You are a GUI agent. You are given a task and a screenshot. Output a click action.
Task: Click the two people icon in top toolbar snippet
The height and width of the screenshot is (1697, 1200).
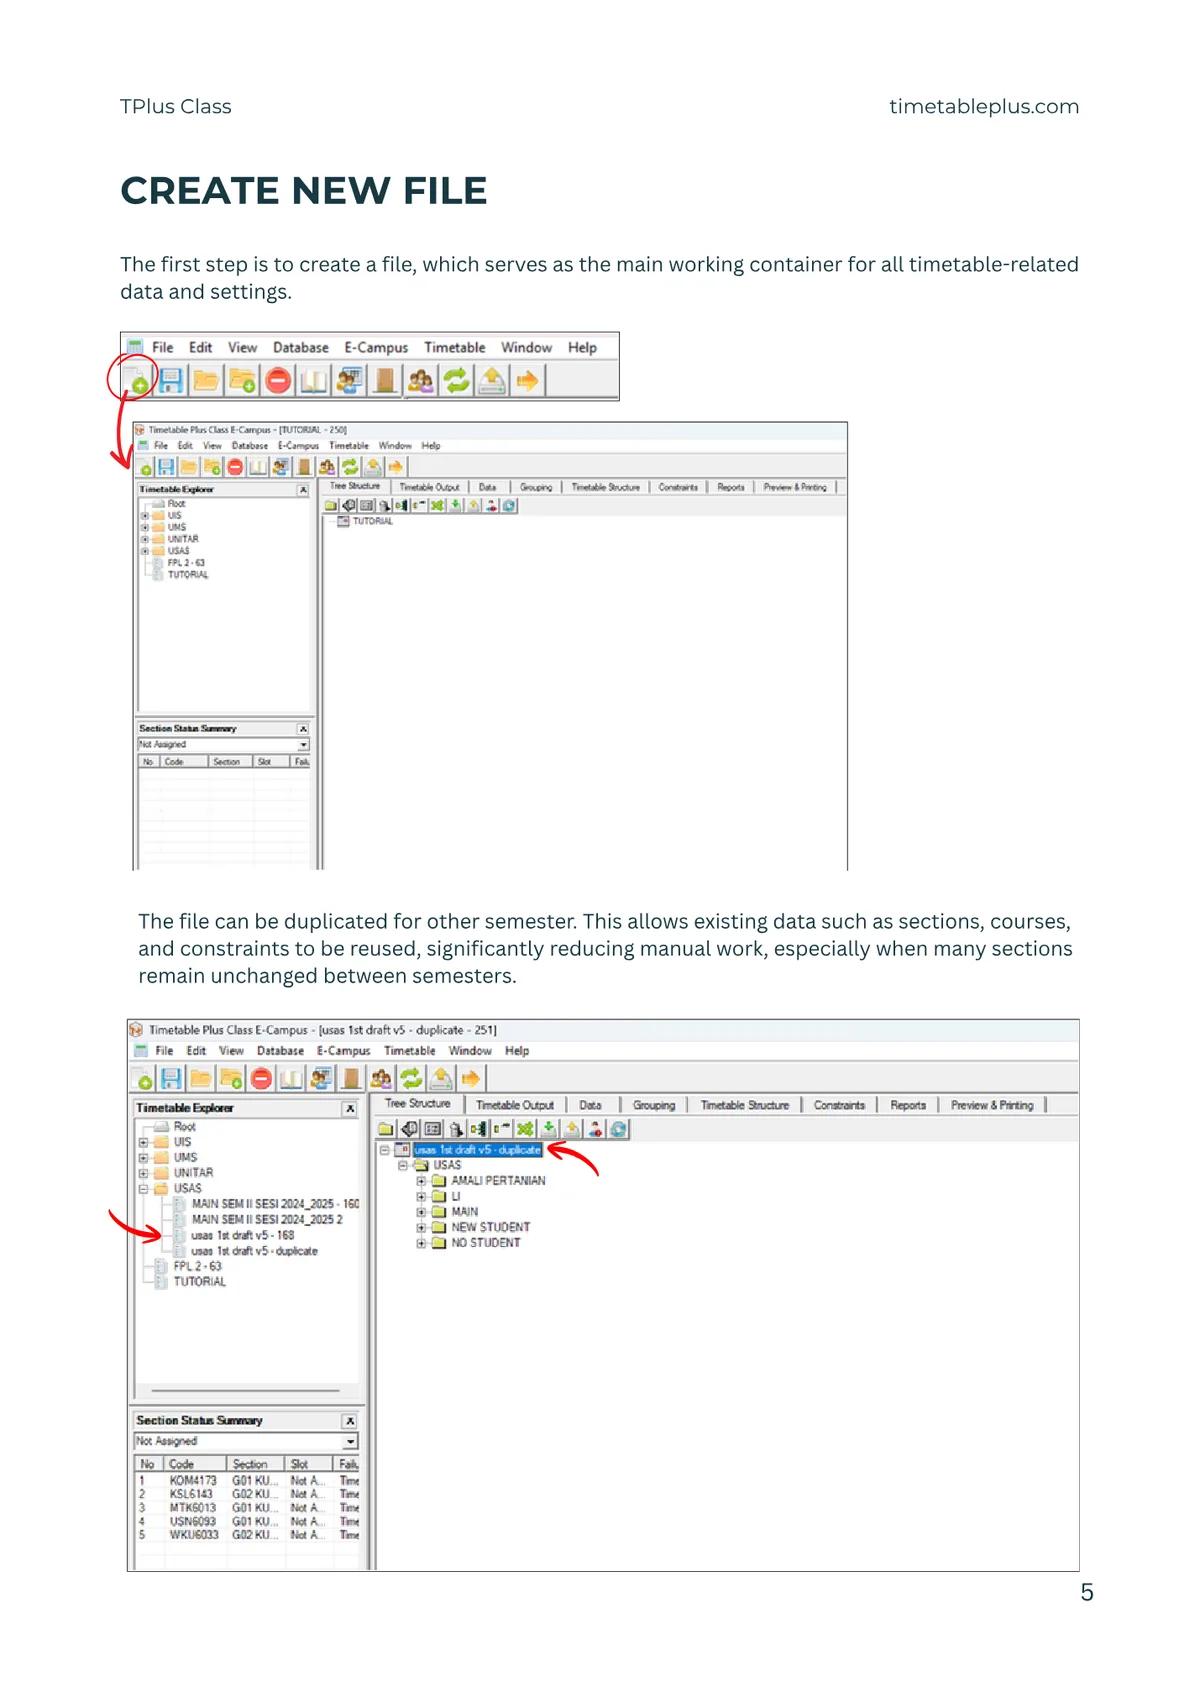tap(421, 381)
